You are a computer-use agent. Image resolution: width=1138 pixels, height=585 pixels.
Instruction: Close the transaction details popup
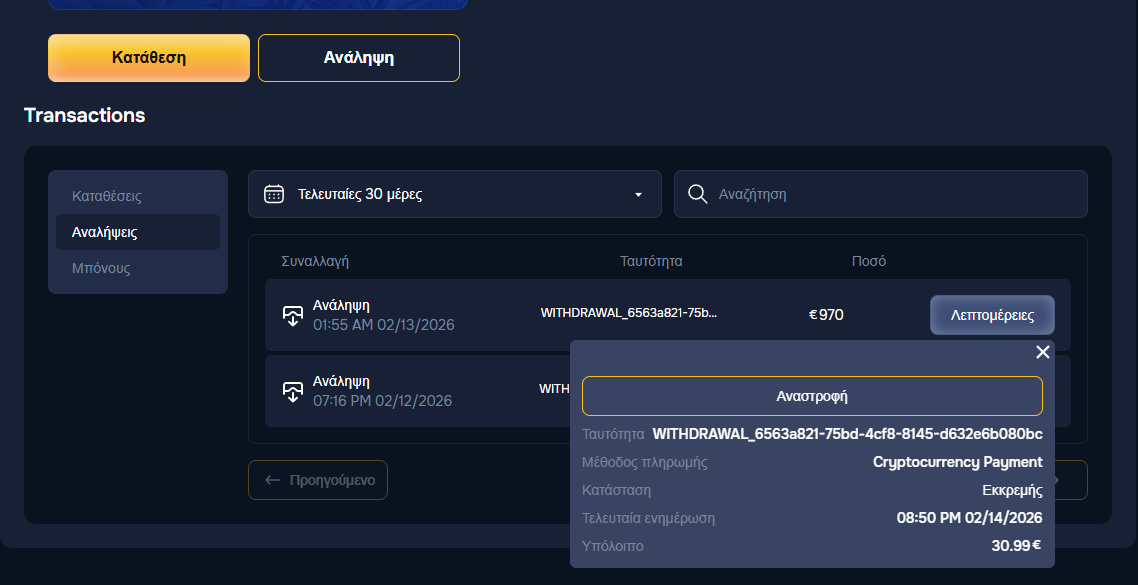(1042, 352)
